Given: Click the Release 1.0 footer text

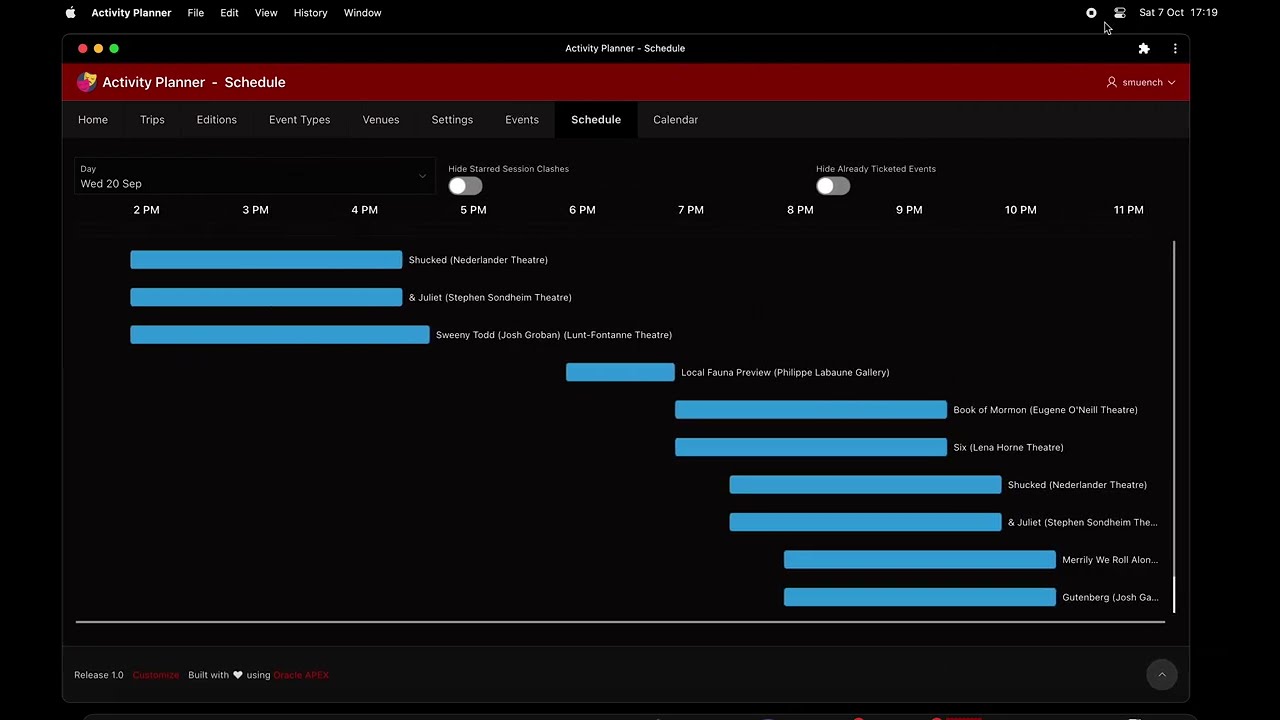Looking at the screenshot, I should click(99, 675).
